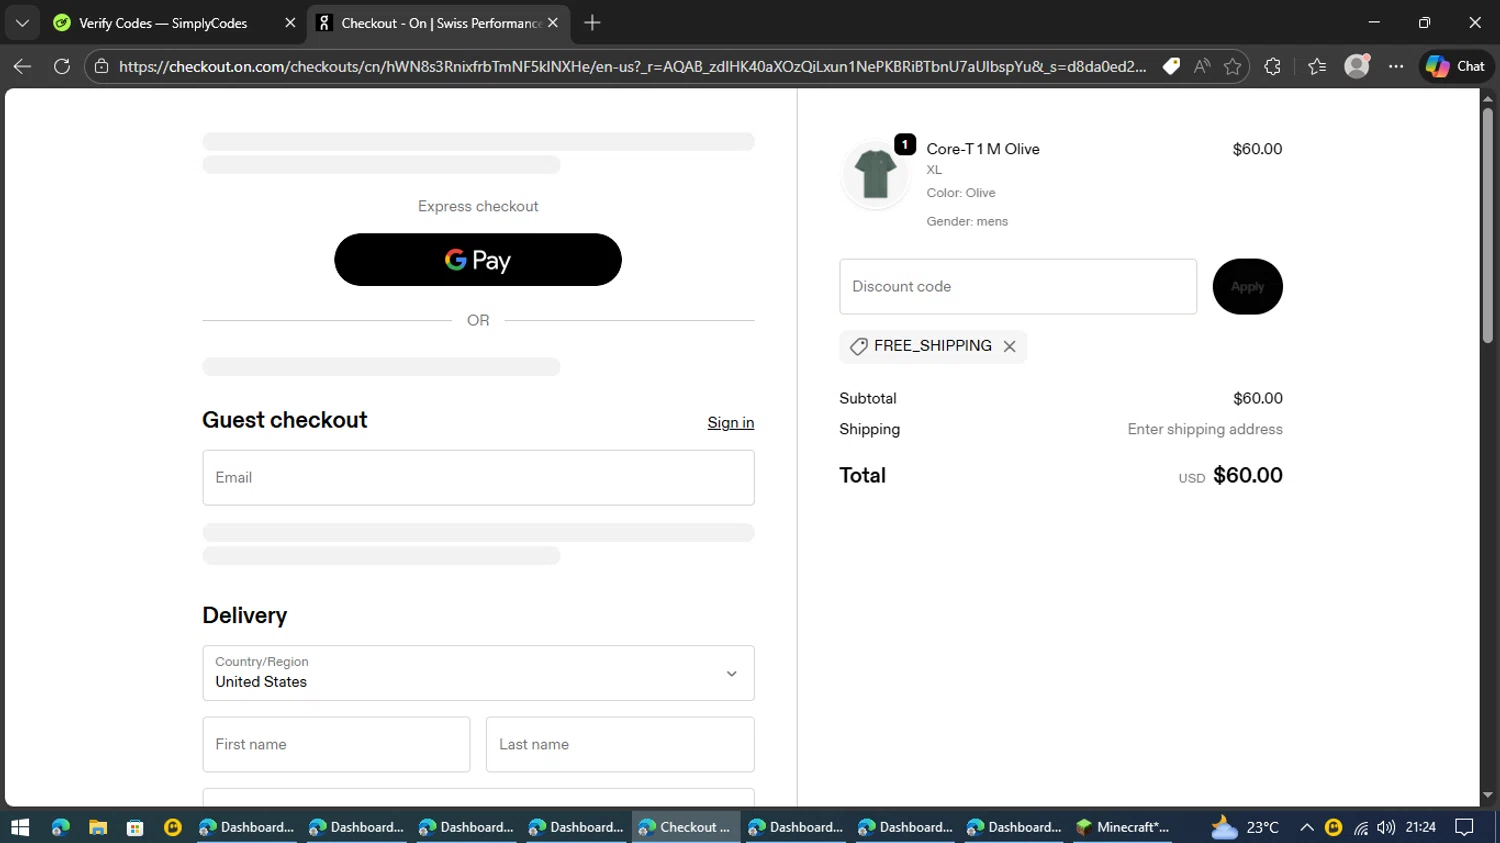Click the Core-T 1 M Olive product thumbnail
Image resolution: width=1500 pixels, height=843 pixels.
pos(875,174)
